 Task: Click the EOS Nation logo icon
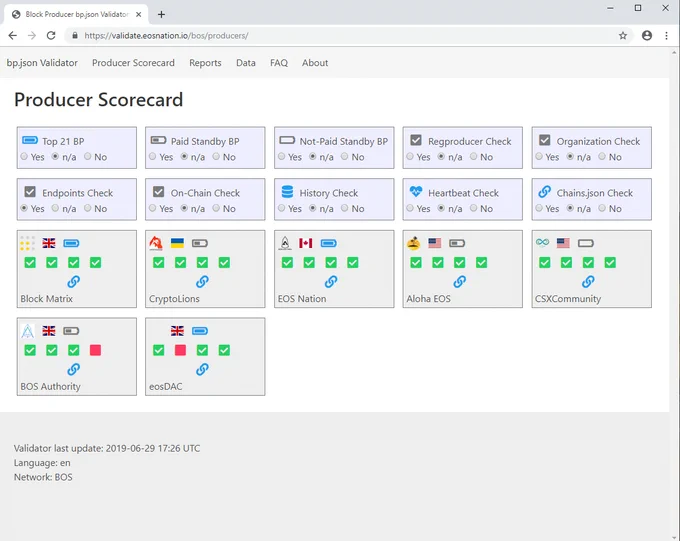[x=285, y=243]
